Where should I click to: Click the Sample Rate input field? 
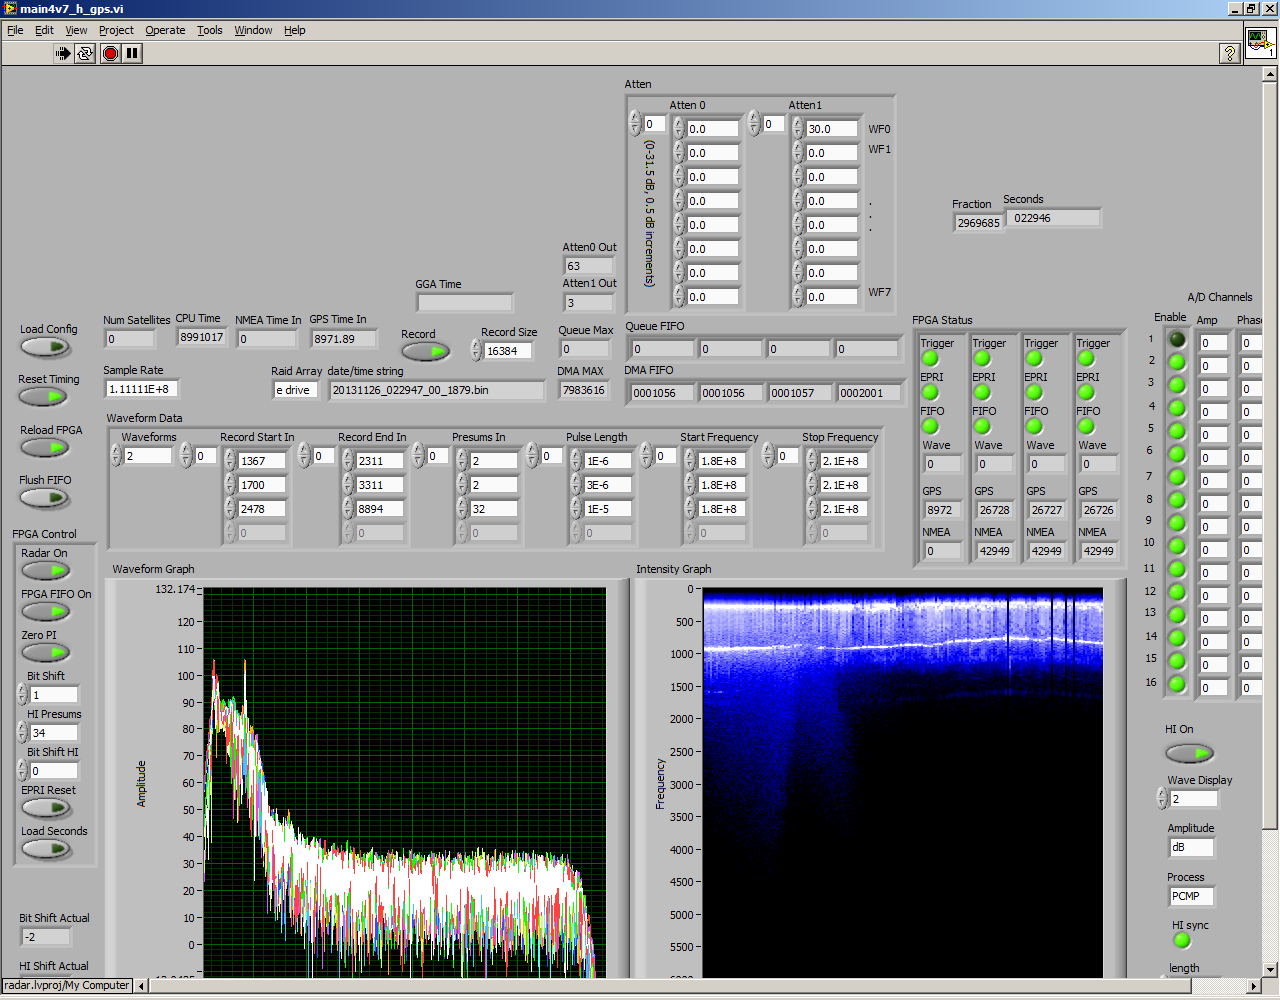point(141,389)
